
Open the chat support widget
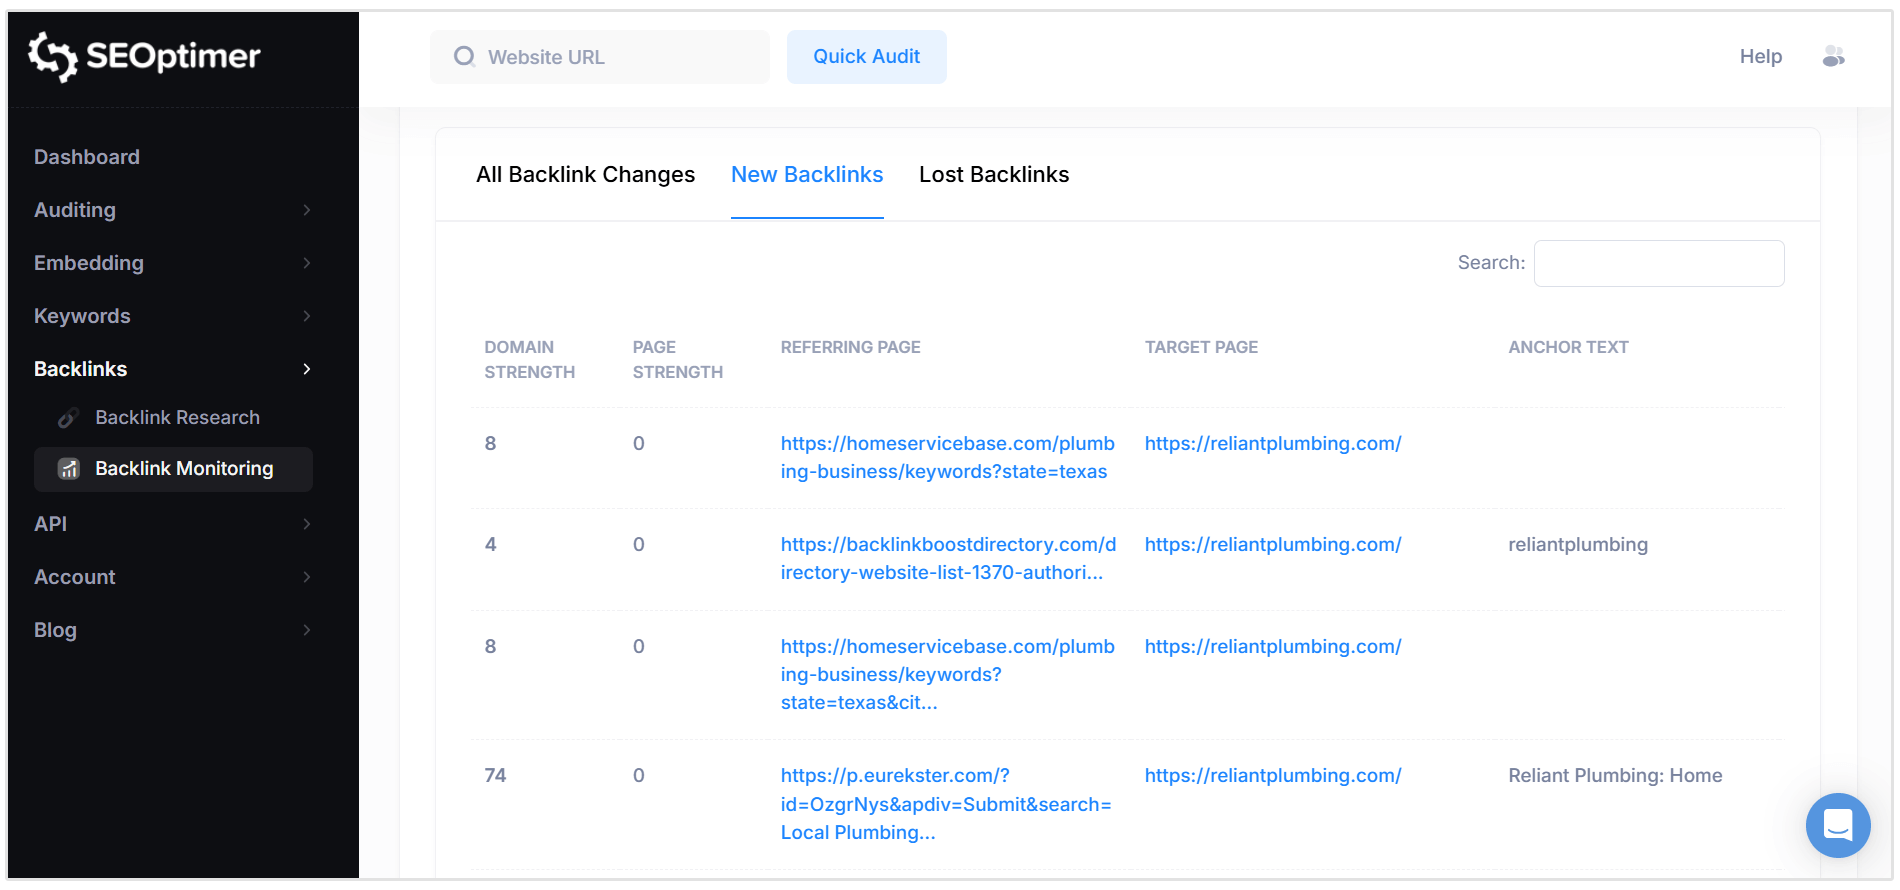[1837, 825]
